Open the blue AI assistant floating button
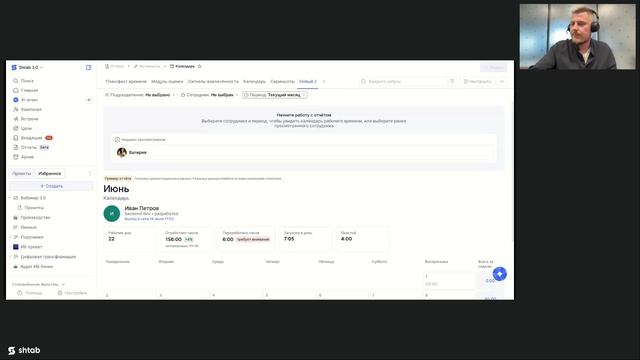Viewport: 640px width, 360px height. [x=500, y=274]
